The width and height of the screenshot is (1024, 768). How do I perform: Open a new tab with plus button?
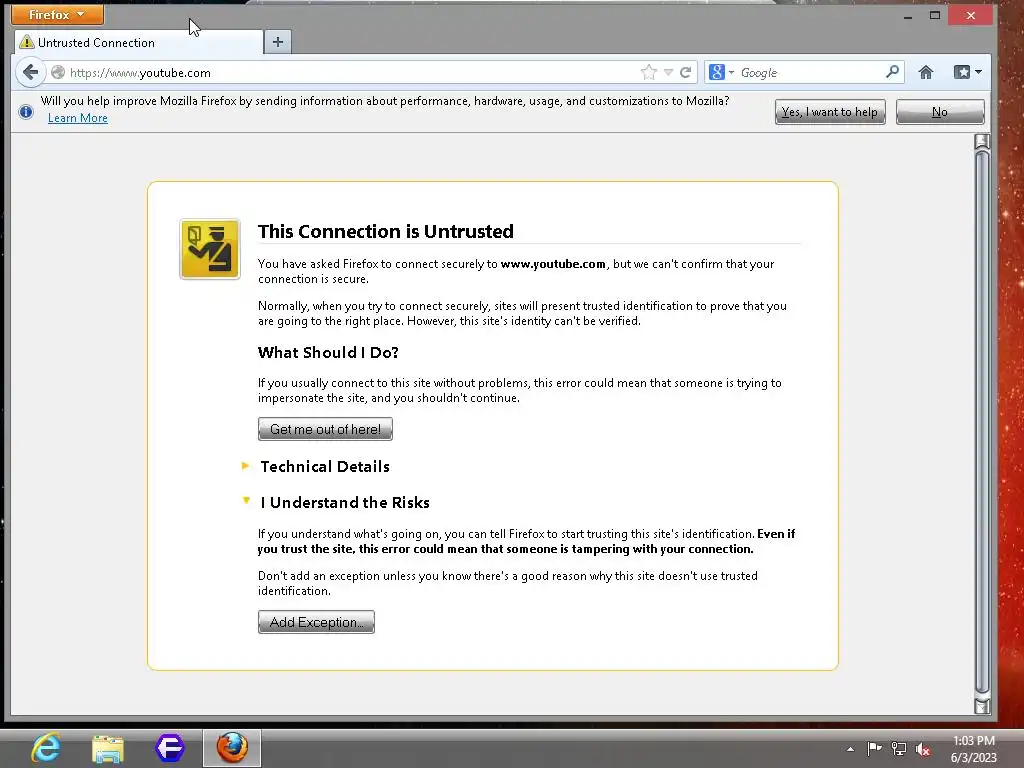tap(278, 42)
